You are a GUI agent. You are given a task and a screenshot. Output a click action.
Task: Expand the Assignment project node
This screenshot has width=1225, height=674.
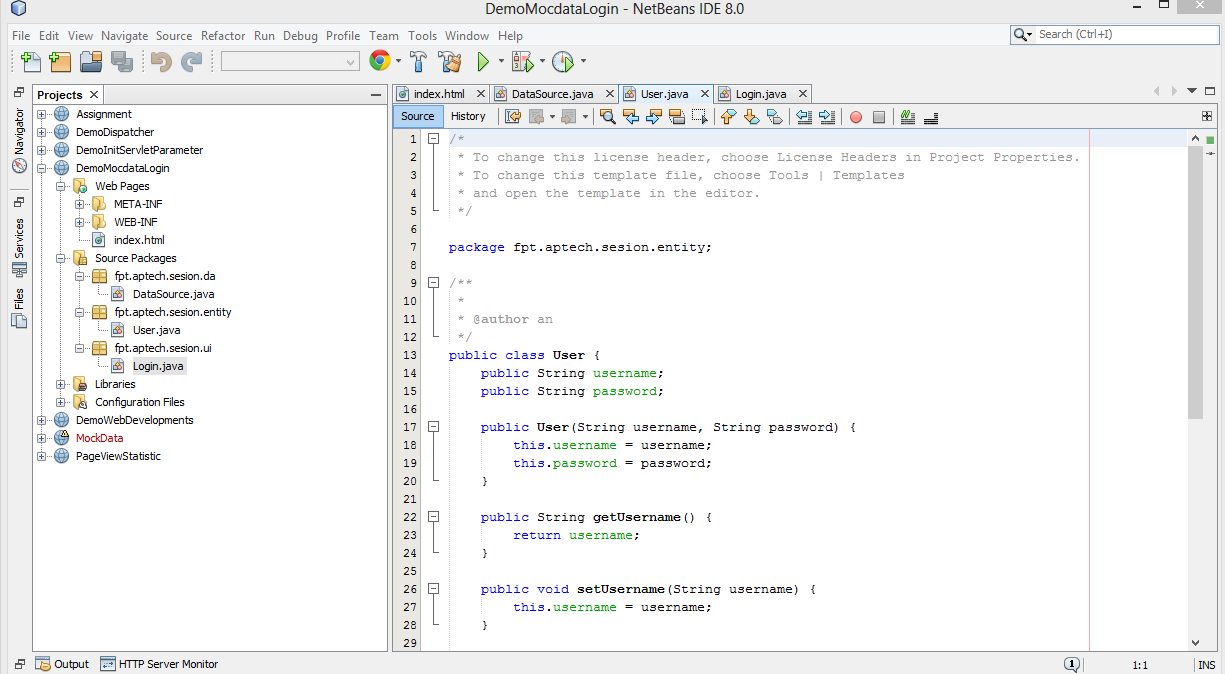42,114
